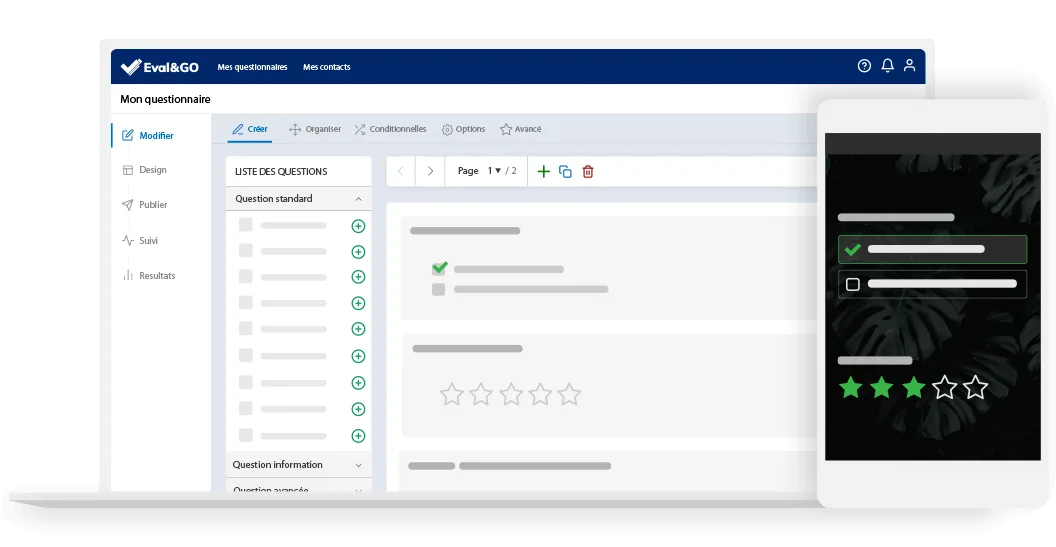Uncheck the checked answer in editor
Image resolution: width=1056 pixels, height=547 pixels.
pyautogui.click(x=439, y=268)
